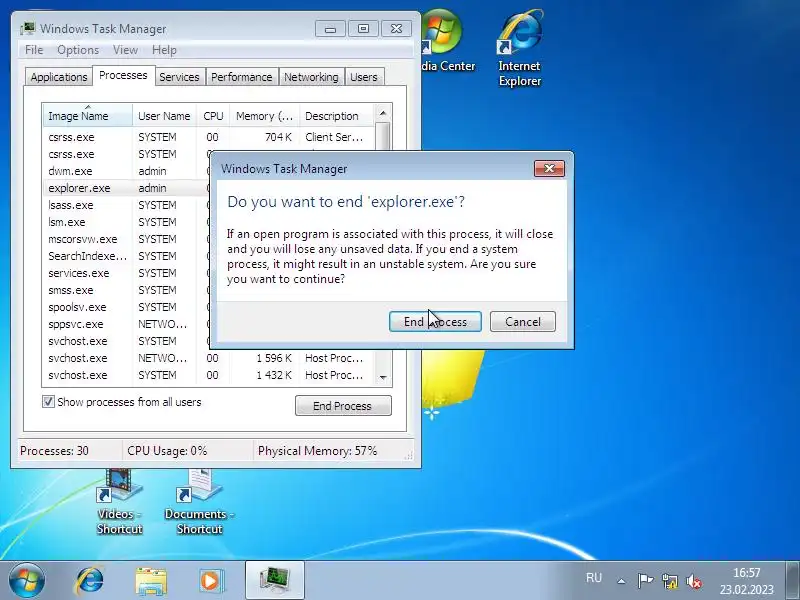Viewport: 800px width, 600px height.
Task: Go to the Users tab
Action: [364, 77]
